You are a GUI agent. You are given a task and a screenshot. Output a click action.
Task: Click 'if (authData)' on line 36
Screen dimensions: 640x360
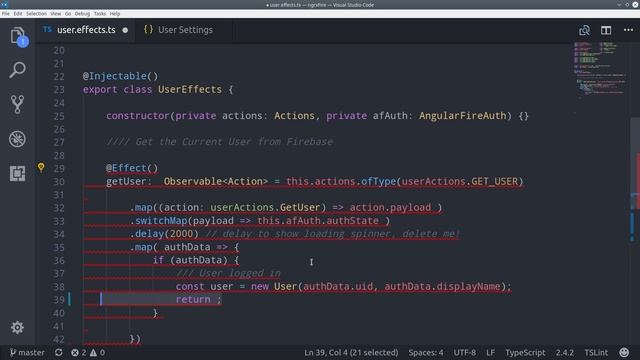(x=190, y=260)
